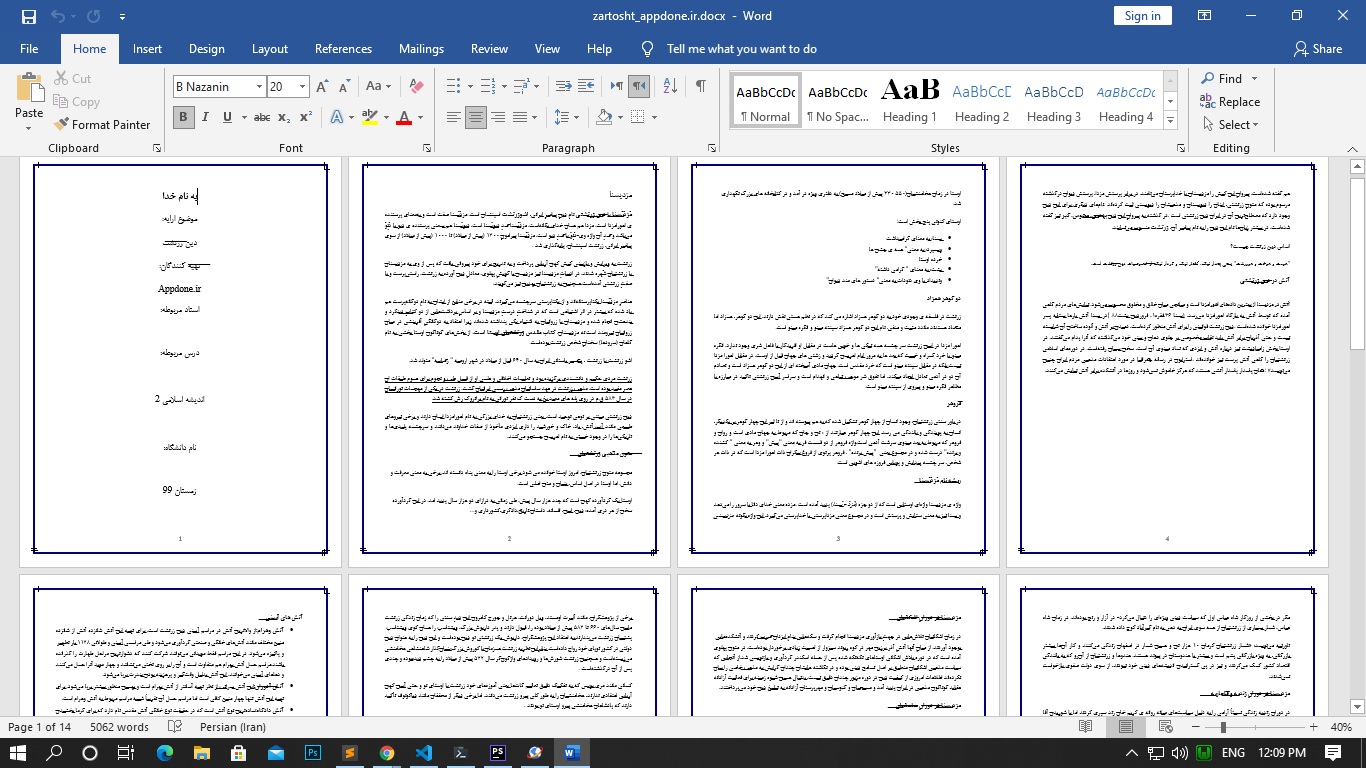Image resolution: width=1366 pixels, height=768 pixels.
Task: Apply subscript formatting
Action: click(x=283, y=118)
